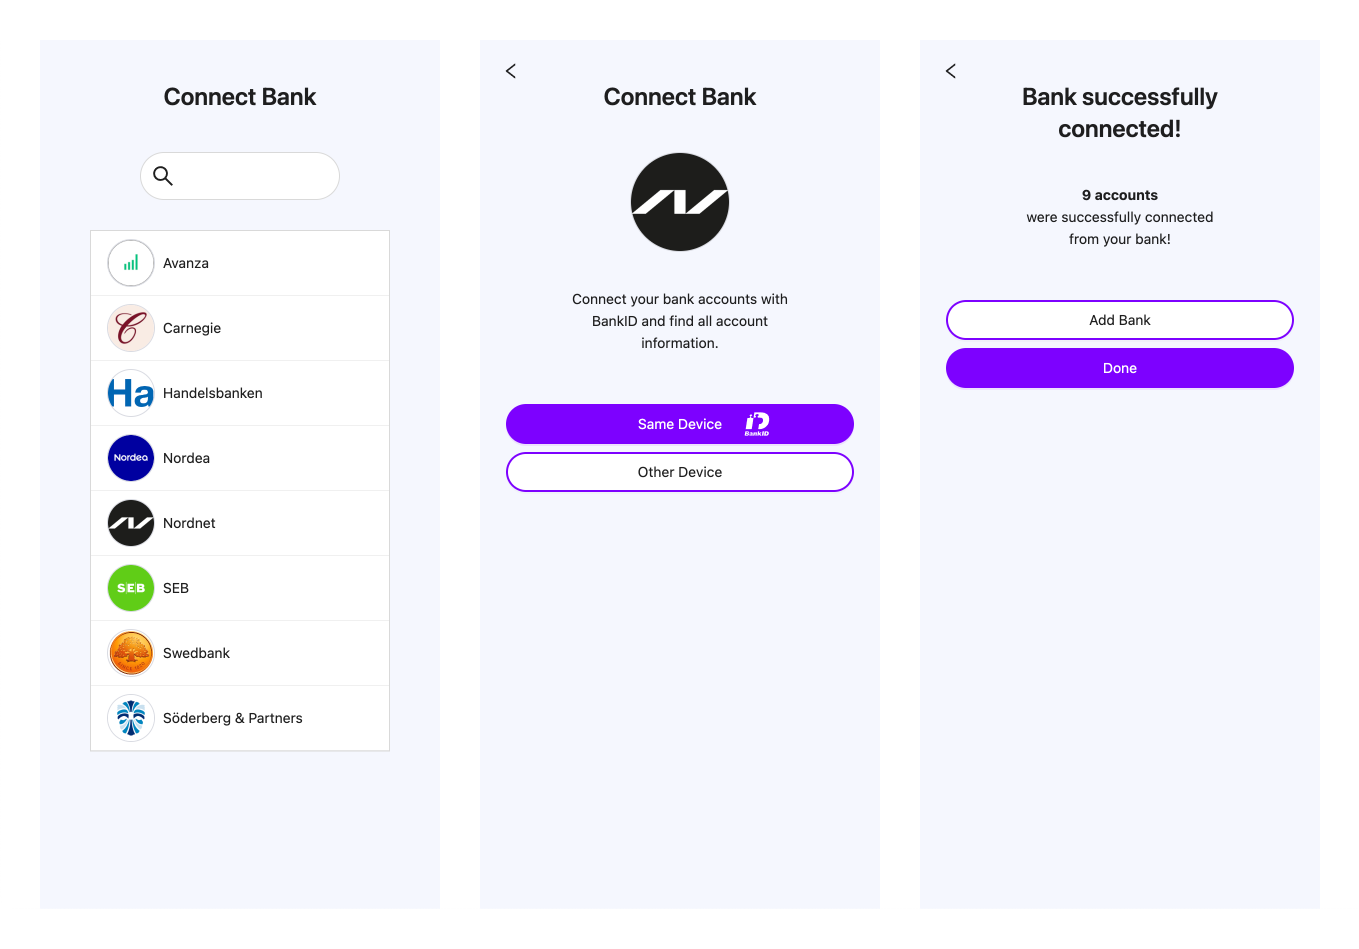Click the large Nordnet circular logo
1359x949 pixels.
[679, 201]
